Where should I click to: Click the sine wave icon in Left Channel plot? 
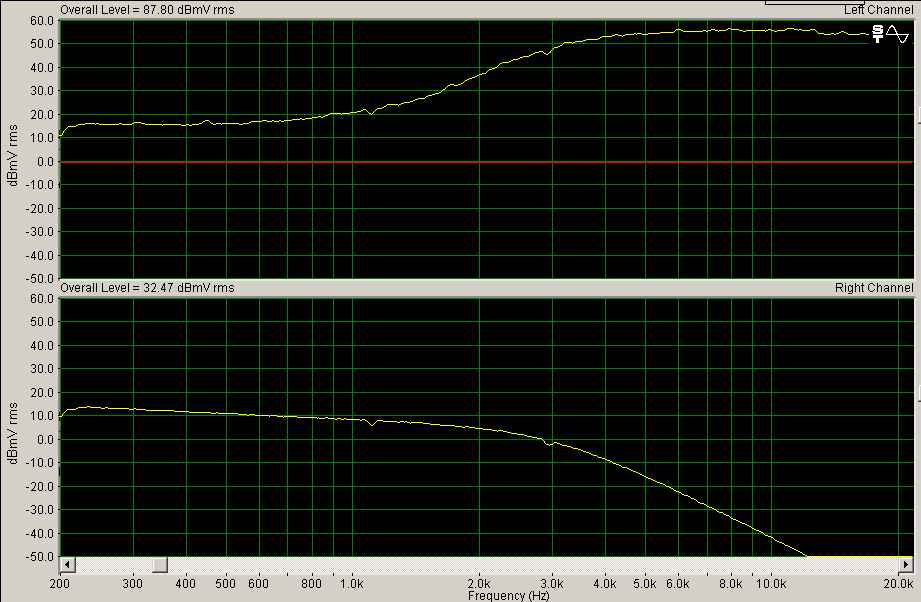tap(897, 34)
